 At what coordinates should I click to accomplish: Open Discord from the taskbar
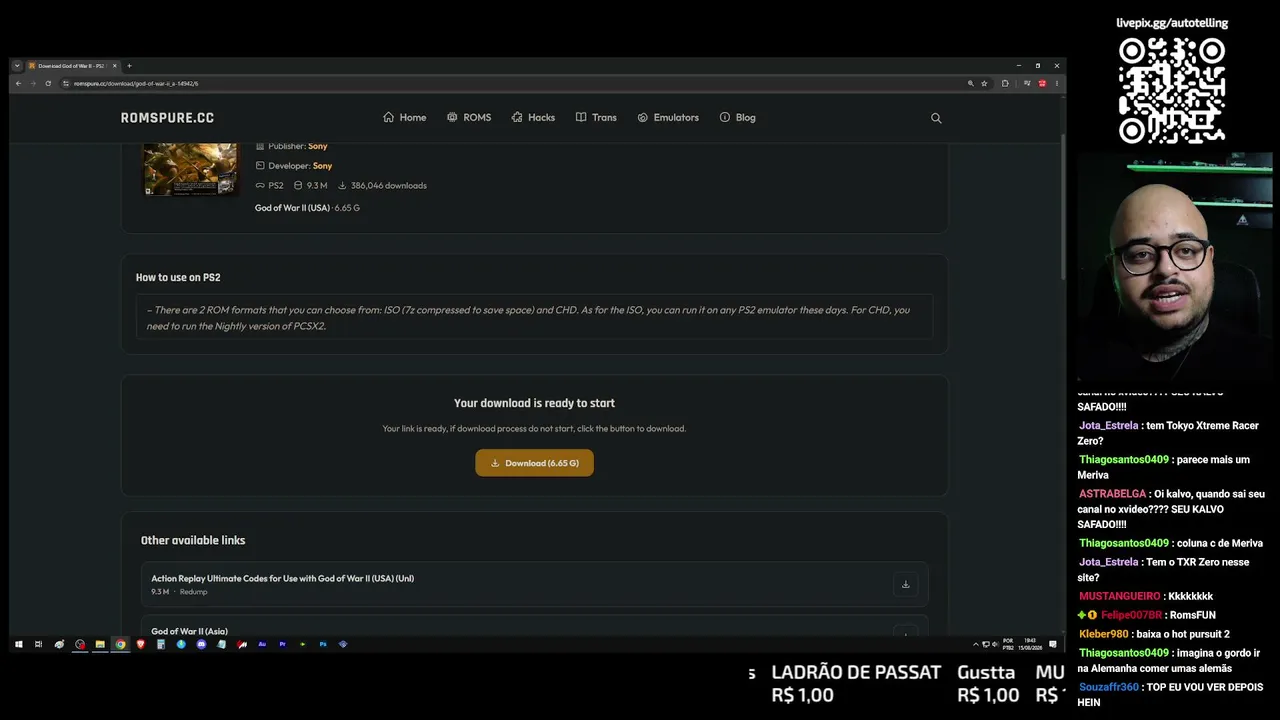[x=201, y=644]
